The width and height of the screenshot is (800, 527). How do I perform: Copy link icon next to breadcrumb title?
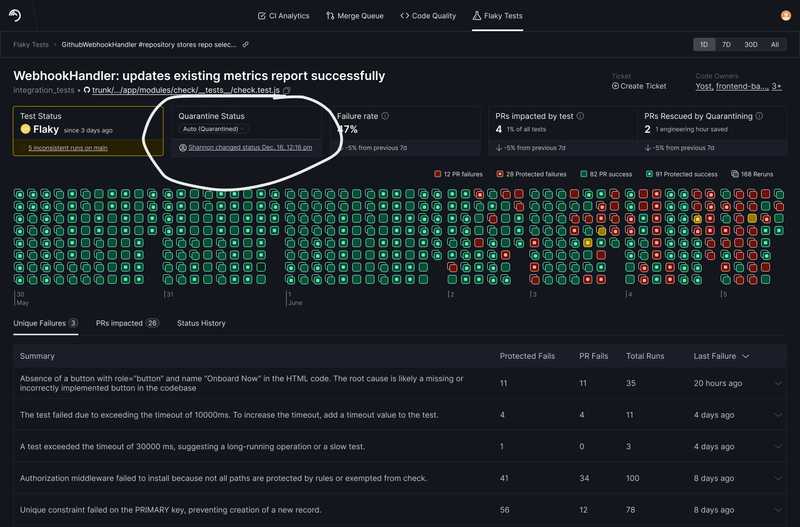245,44
